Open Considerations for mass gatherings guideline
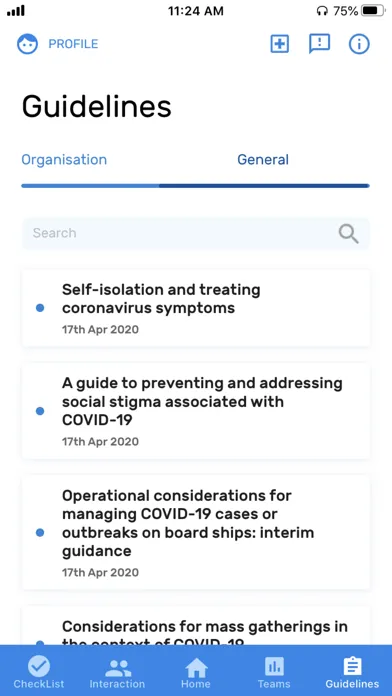This screenshot has height=696, width=392. [196, 626]
